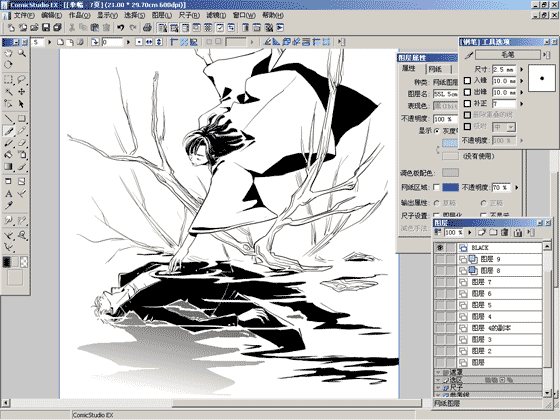Click the layer list scroll-up arrow
The image size is (560, 420).
(547, 246)
